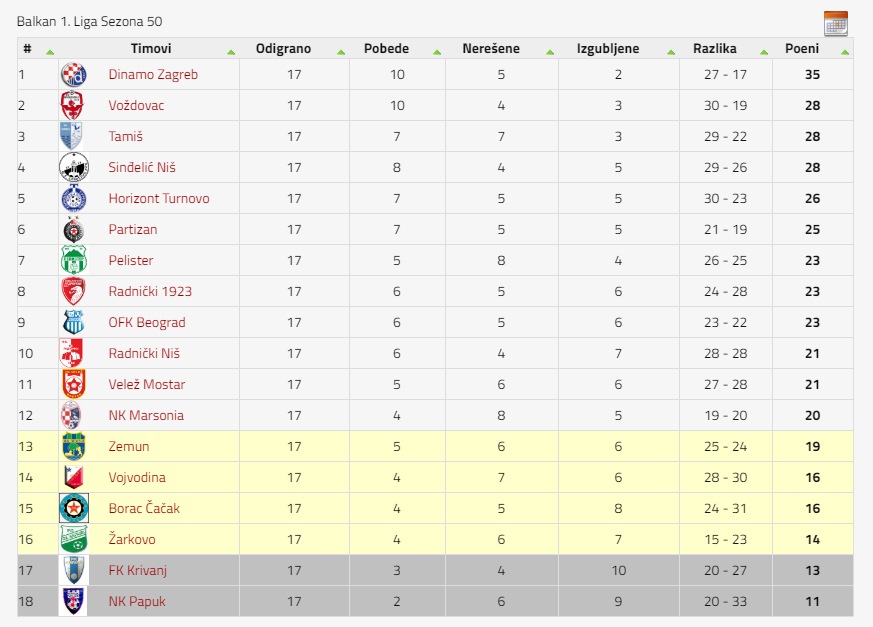This screenshot has width=873, height=627.
Task: Open the Sinđelić Niš team link
Action: click(142, 167)
